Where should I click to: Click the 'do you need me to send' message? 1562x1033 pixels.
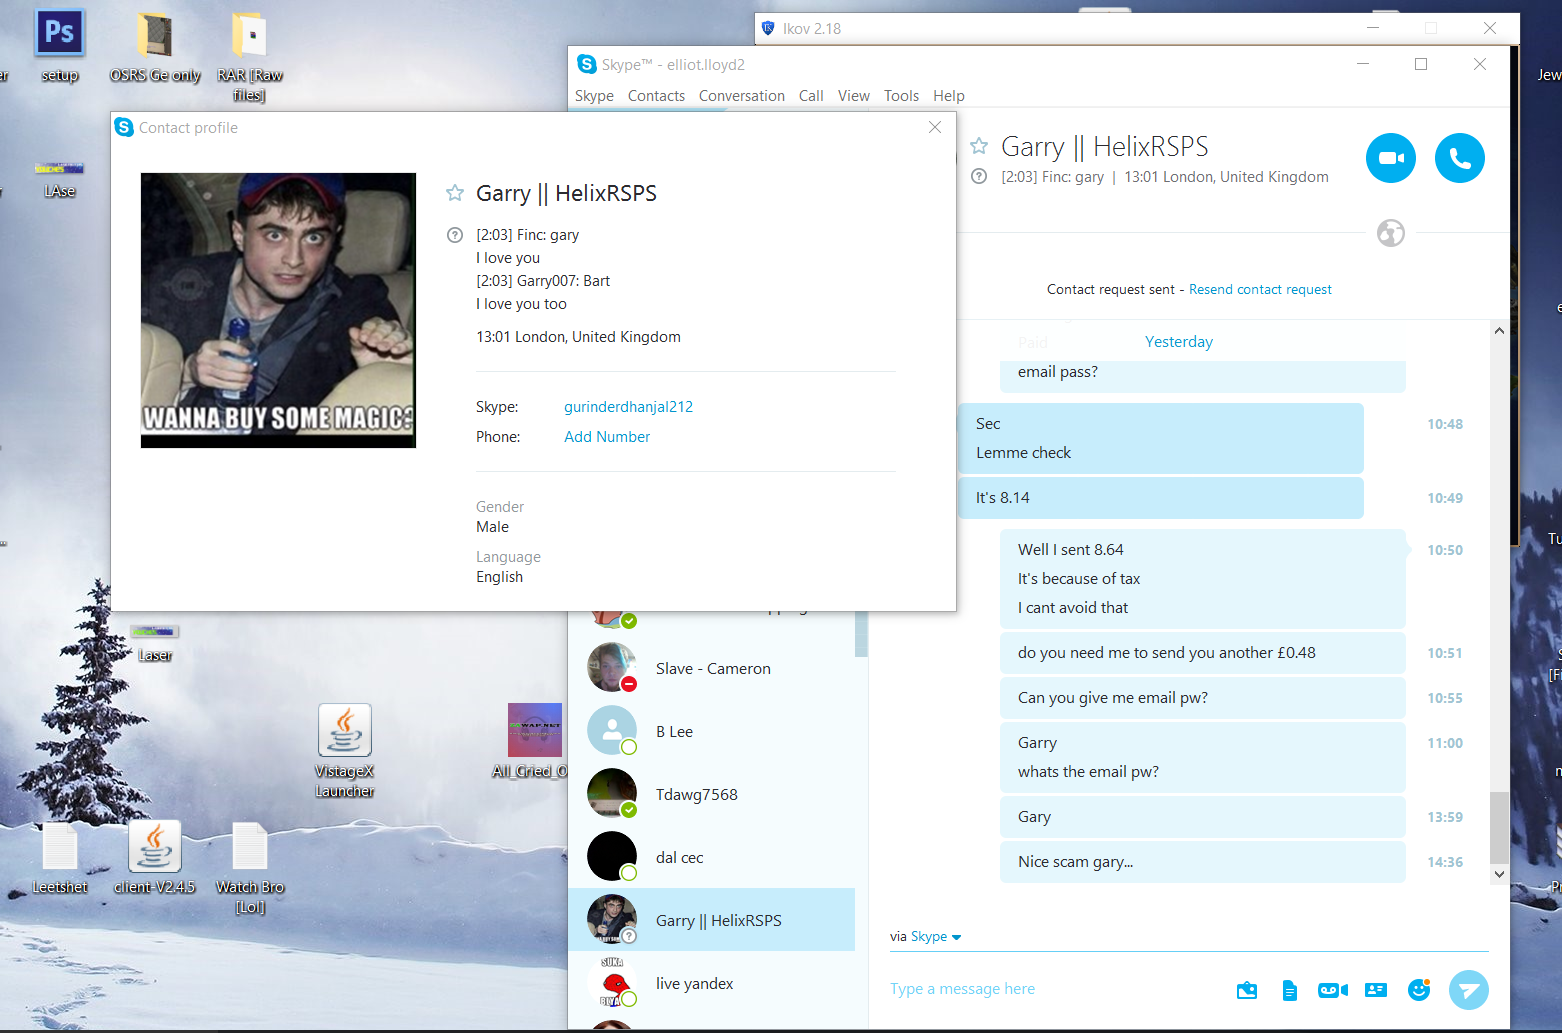tap(1203, 653)
